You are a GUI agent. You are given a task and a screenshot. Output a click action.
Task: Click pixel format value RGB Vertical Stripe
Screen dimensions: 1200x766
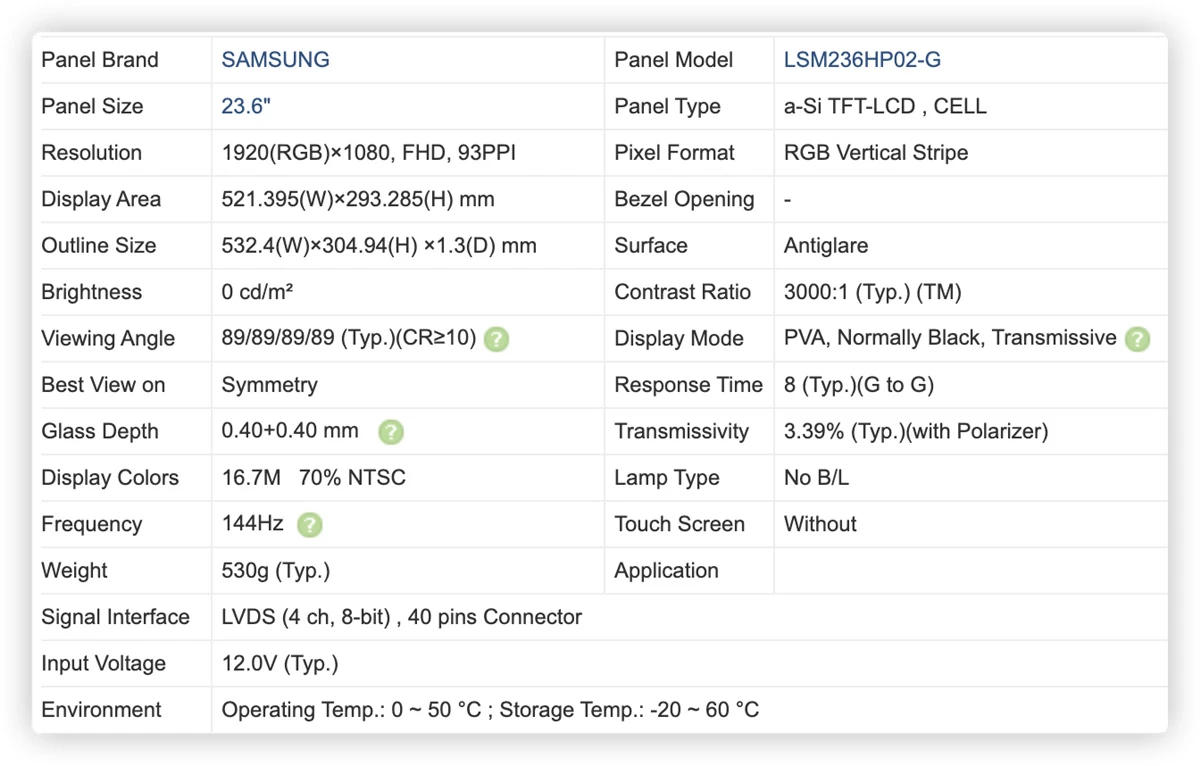pos(876,153)
